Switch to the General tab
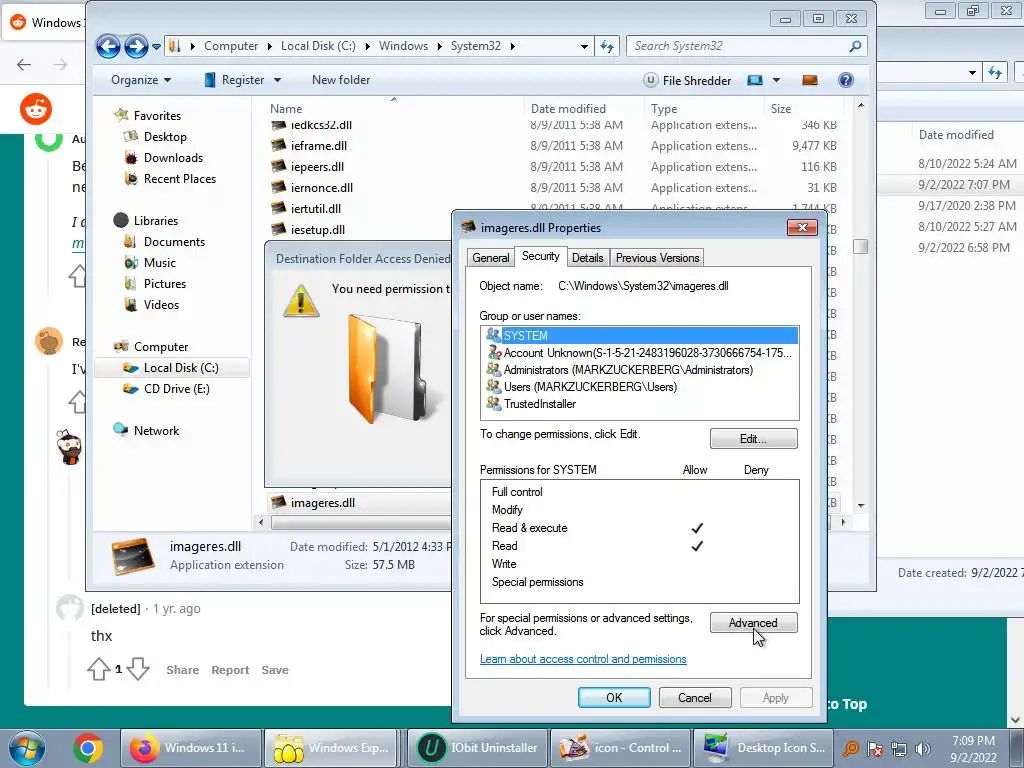The image size is (1024, 768). 490,258
